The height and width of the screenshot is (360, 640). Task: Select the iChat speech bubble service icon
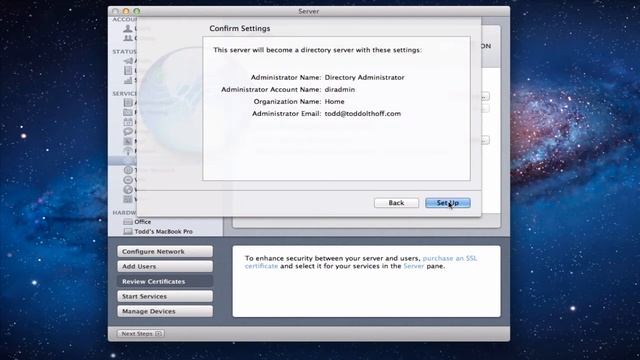coord(128,131)
